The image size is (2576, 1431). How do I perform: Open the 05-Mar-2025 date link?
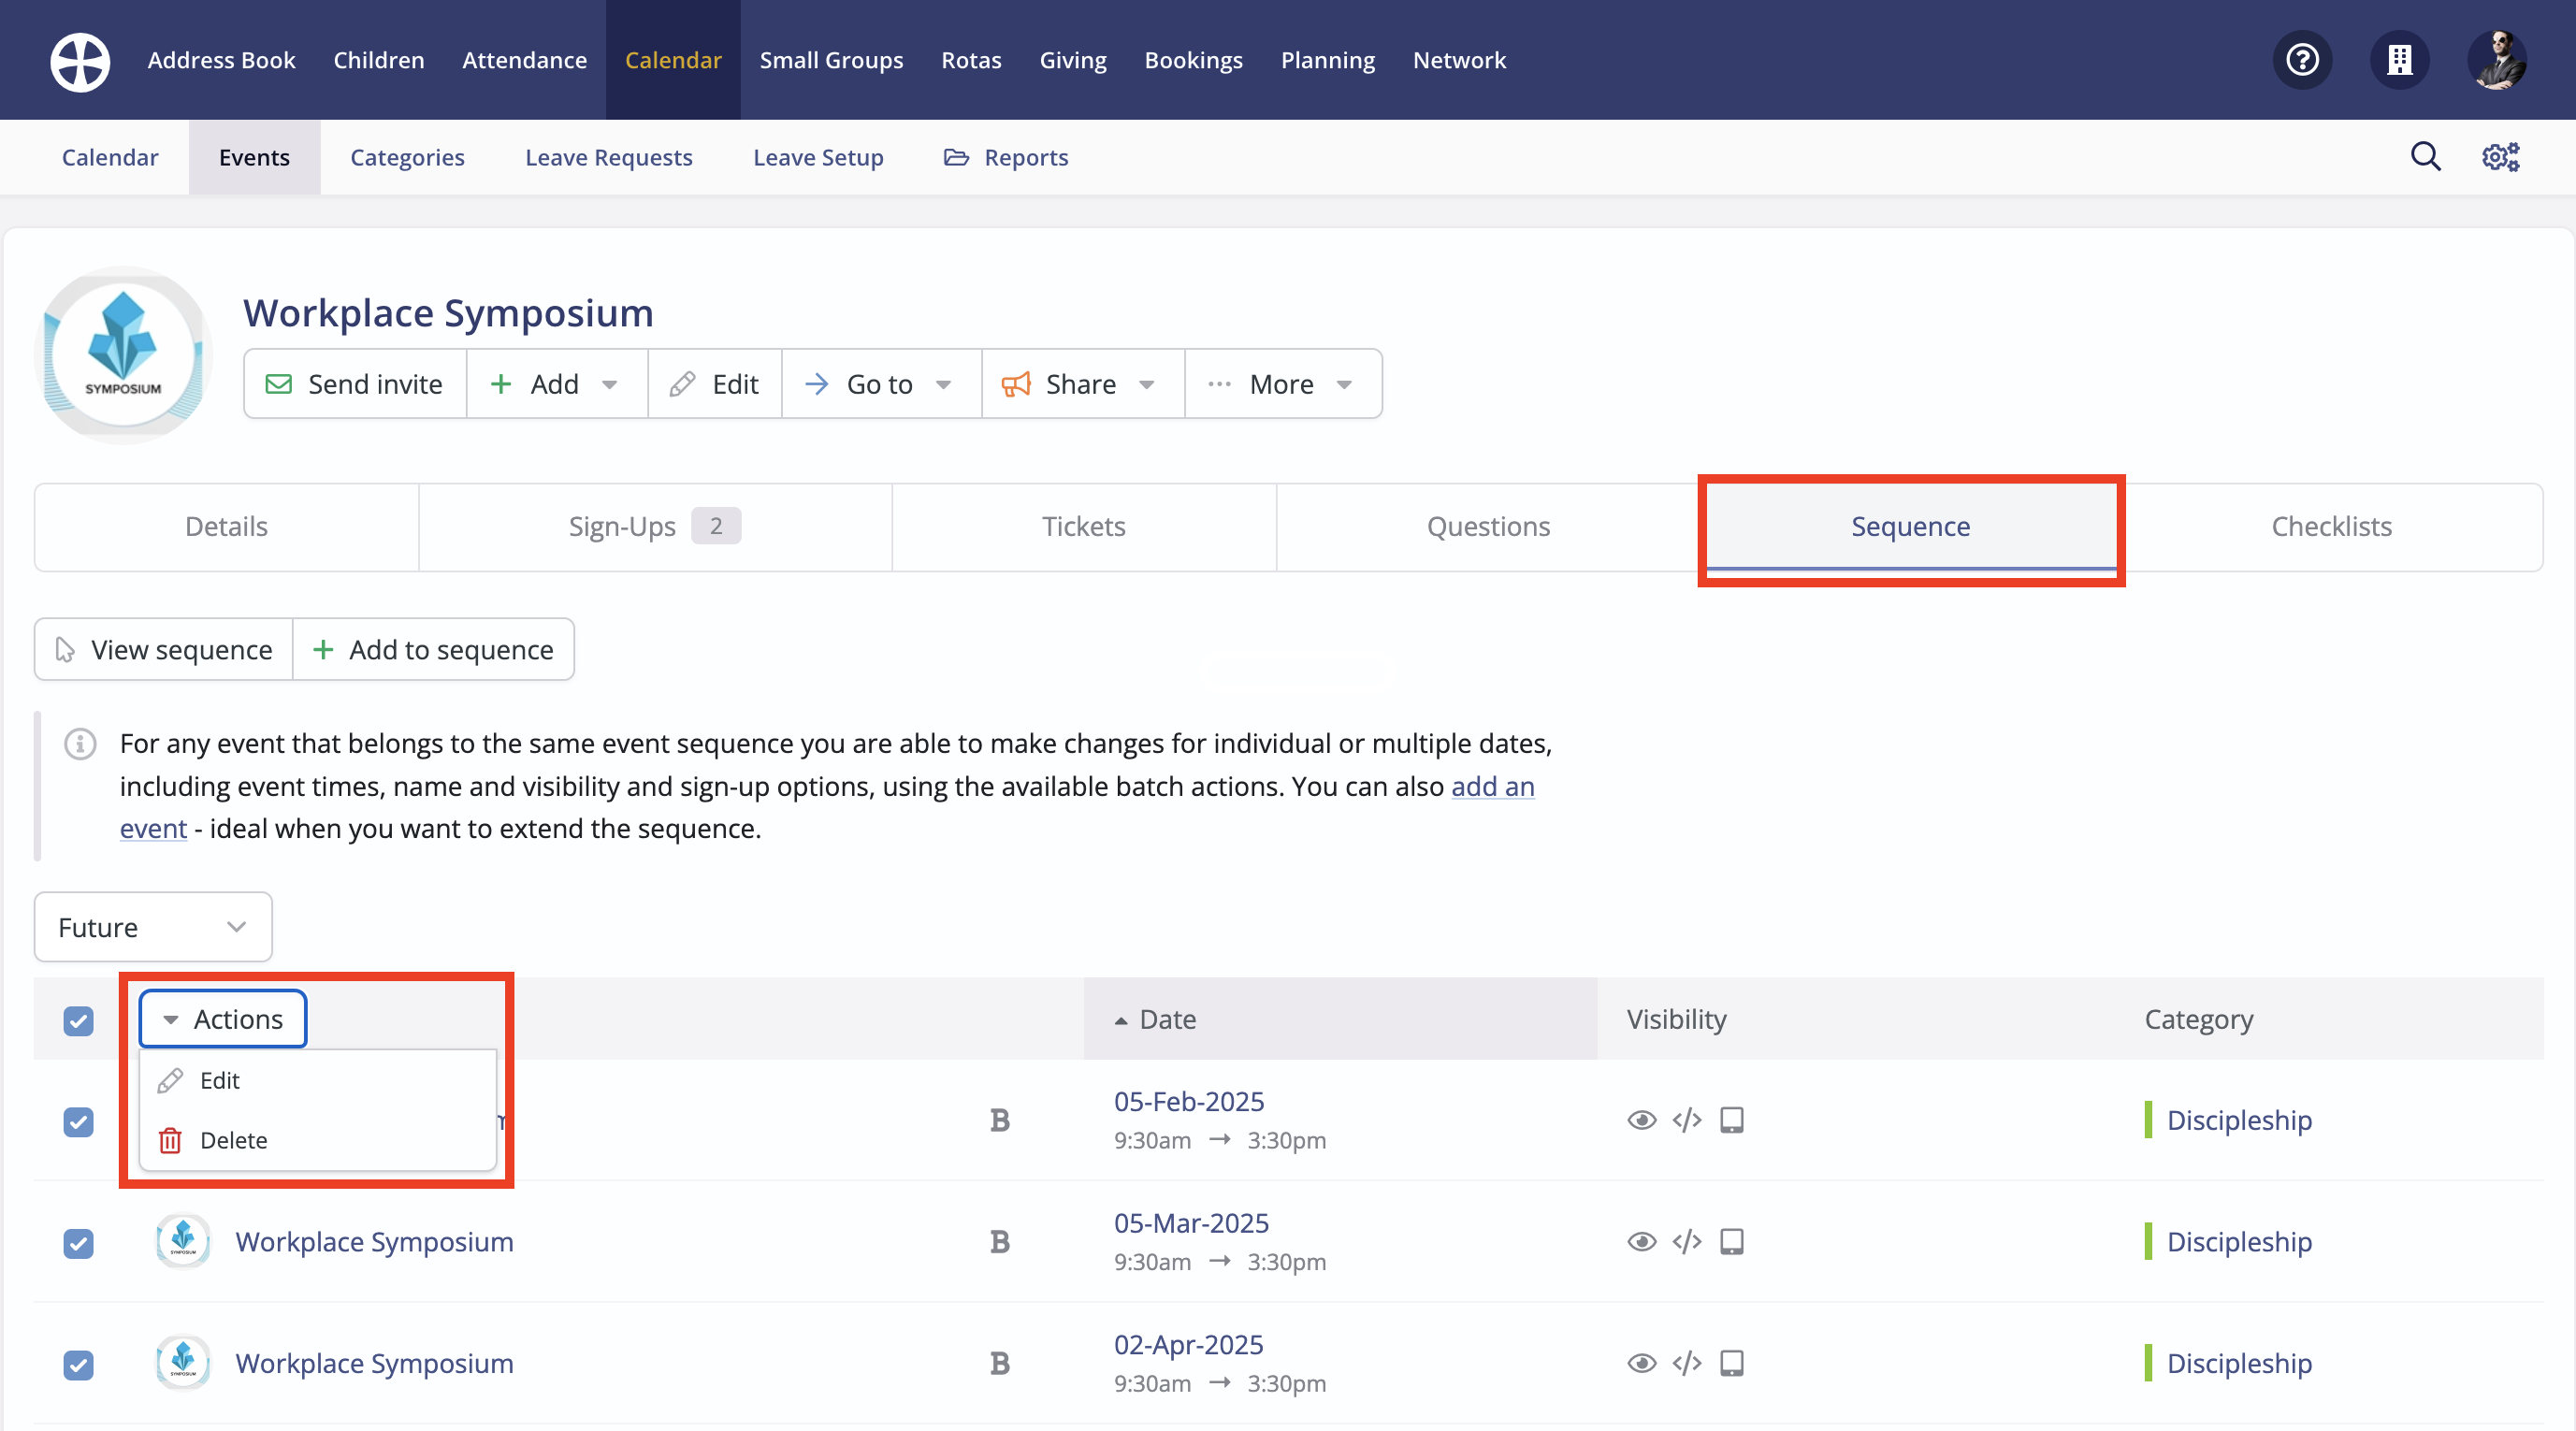[1191, 1223]
